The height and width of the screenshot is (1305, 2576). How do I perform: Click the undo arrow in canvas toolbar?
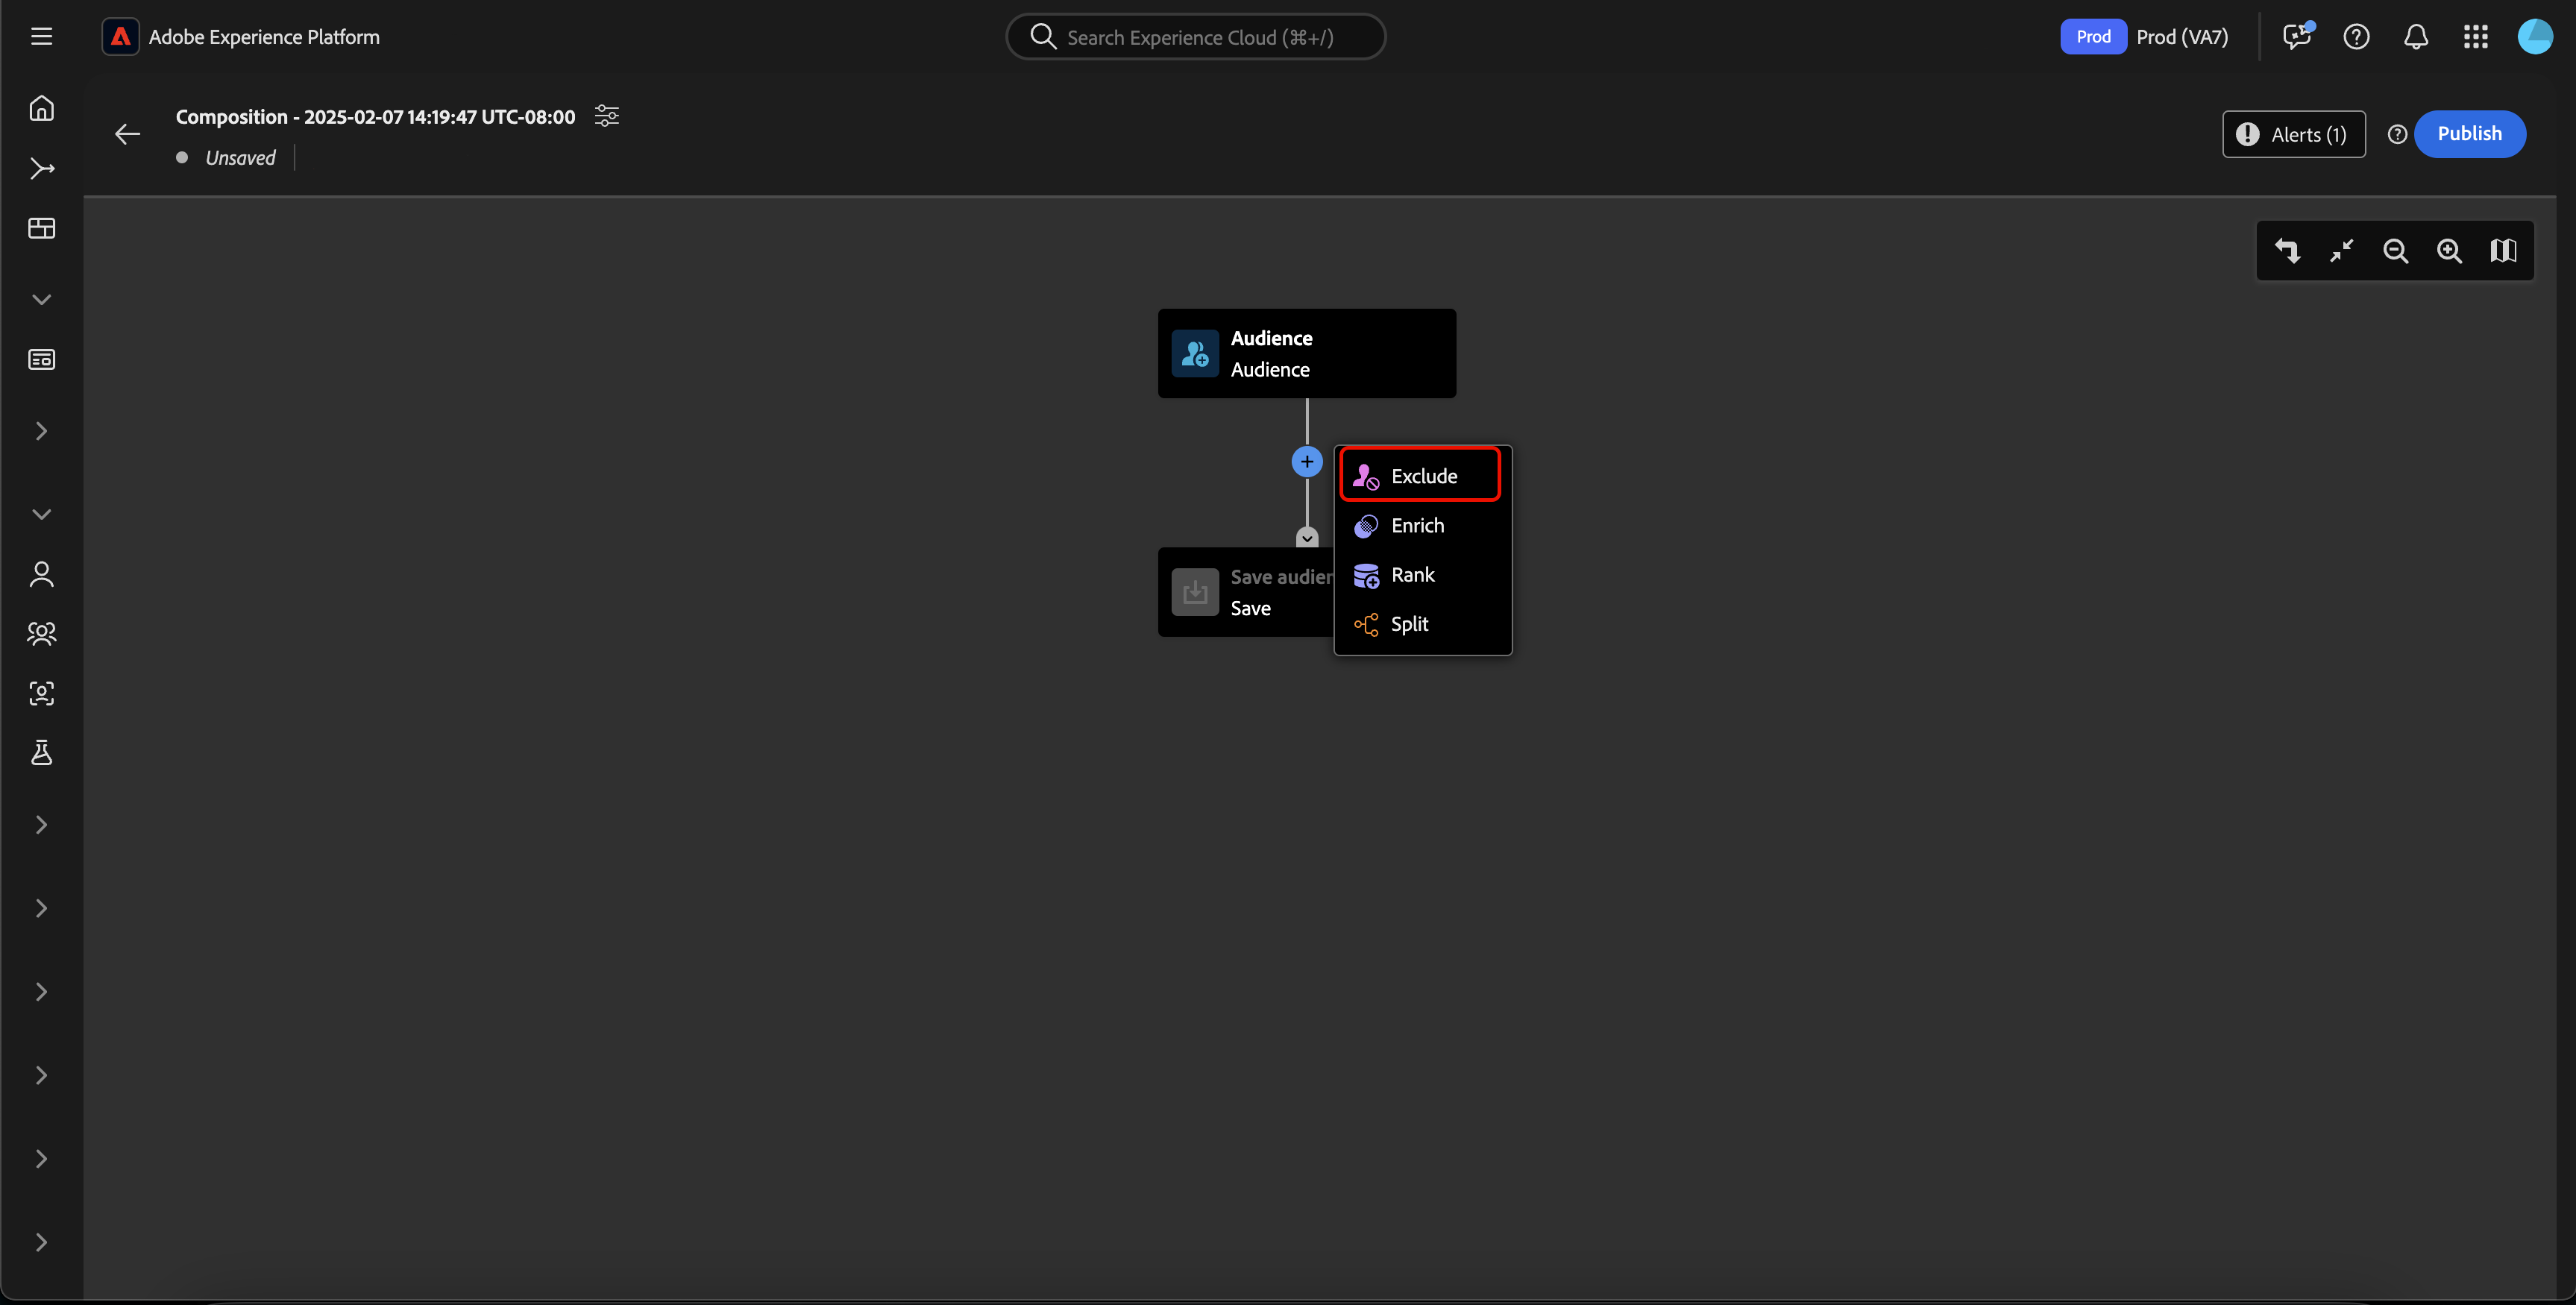(2288, 251)
